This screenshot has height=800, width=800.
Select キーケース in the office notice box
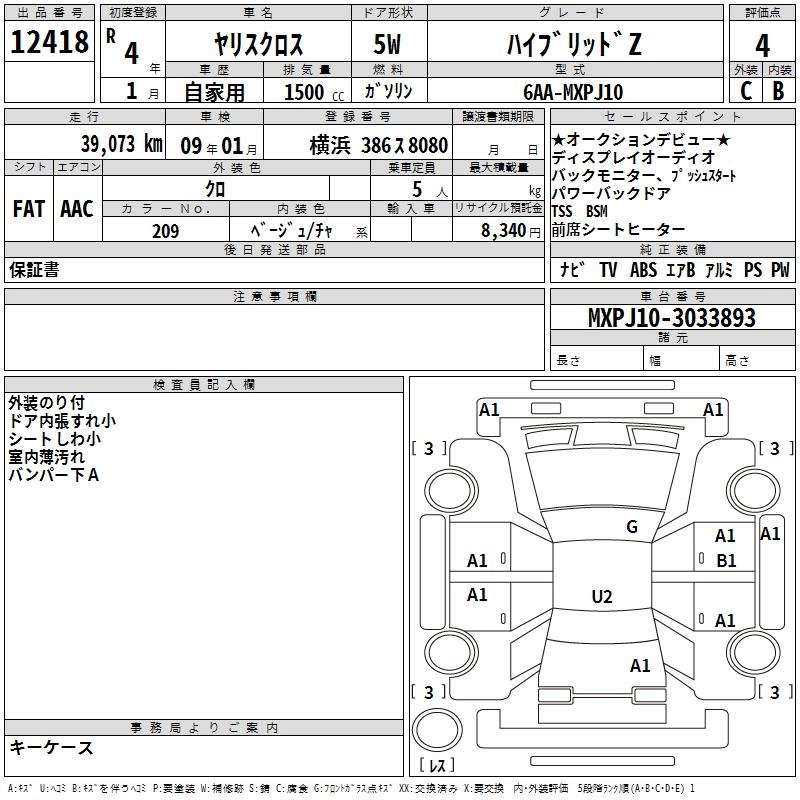(x=51, y=747)
